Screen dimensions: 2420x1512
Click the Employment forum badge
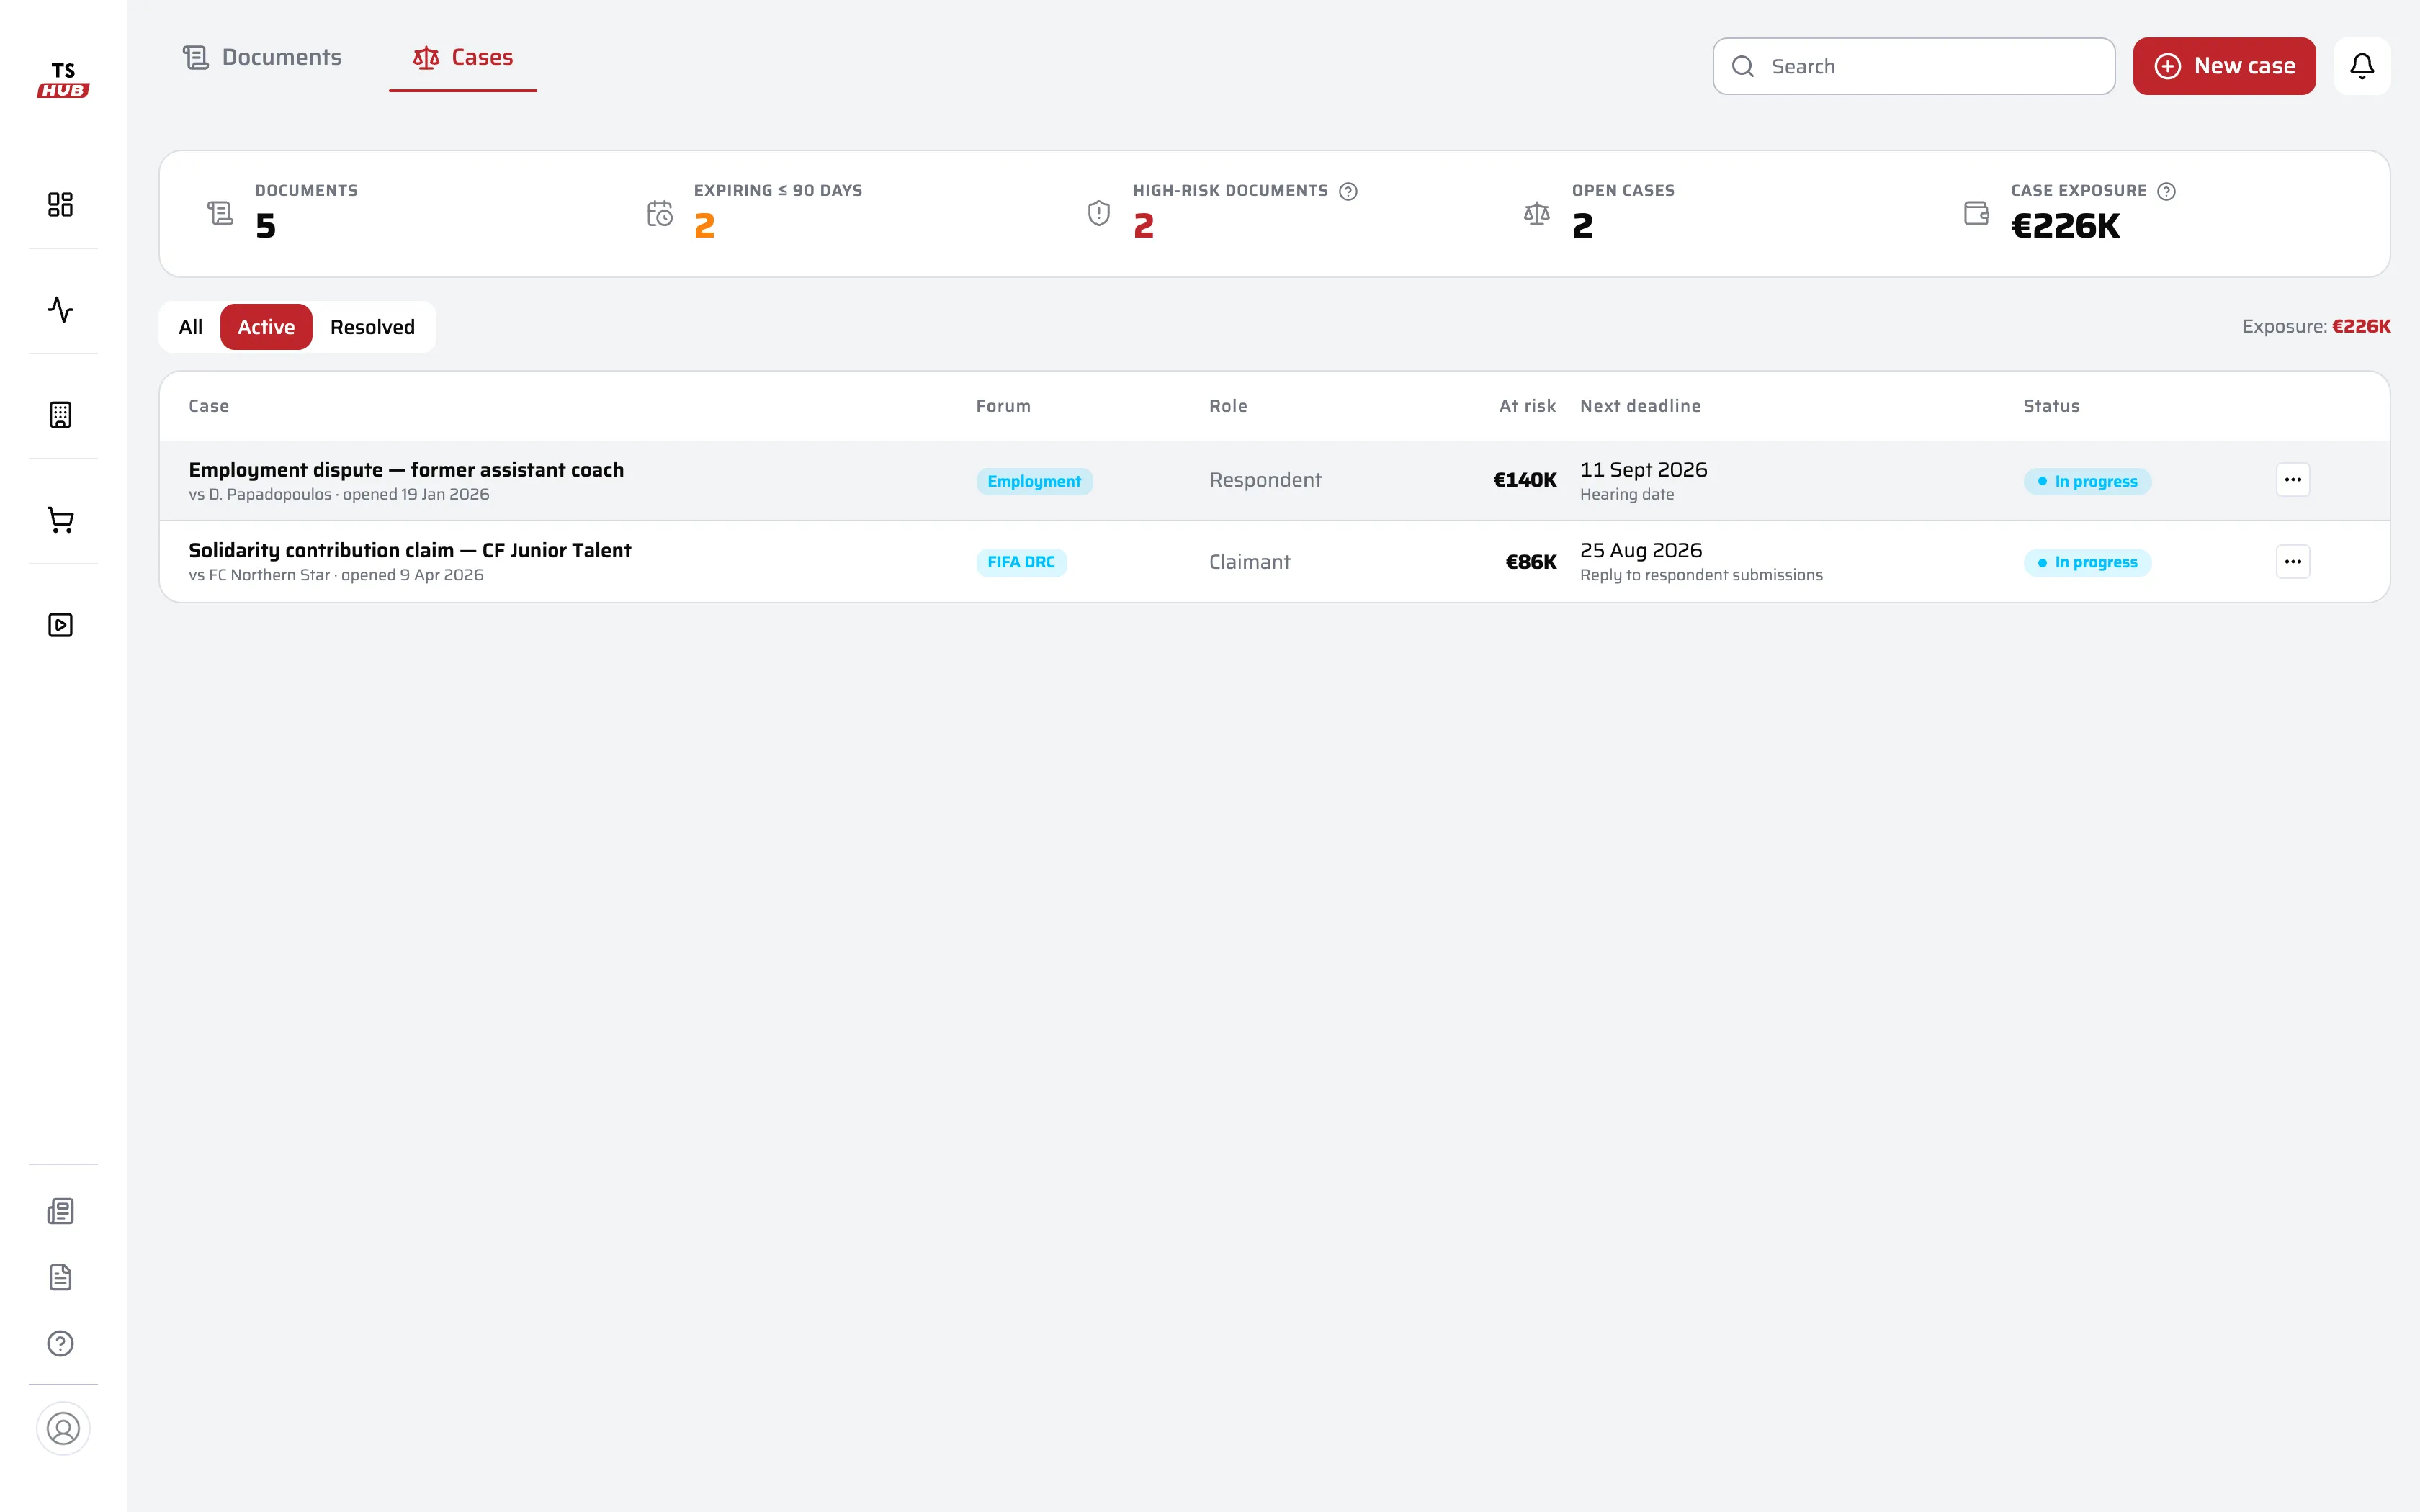point(1034,482)
